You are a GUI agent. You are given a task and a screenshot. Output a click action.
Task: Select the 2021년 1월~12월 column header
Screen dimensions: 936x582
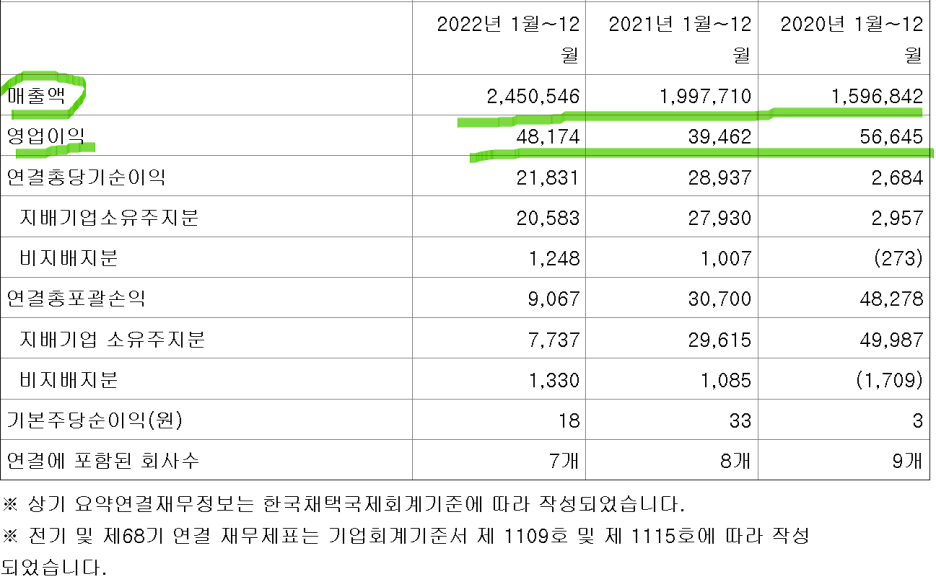(x=680, y=39)
